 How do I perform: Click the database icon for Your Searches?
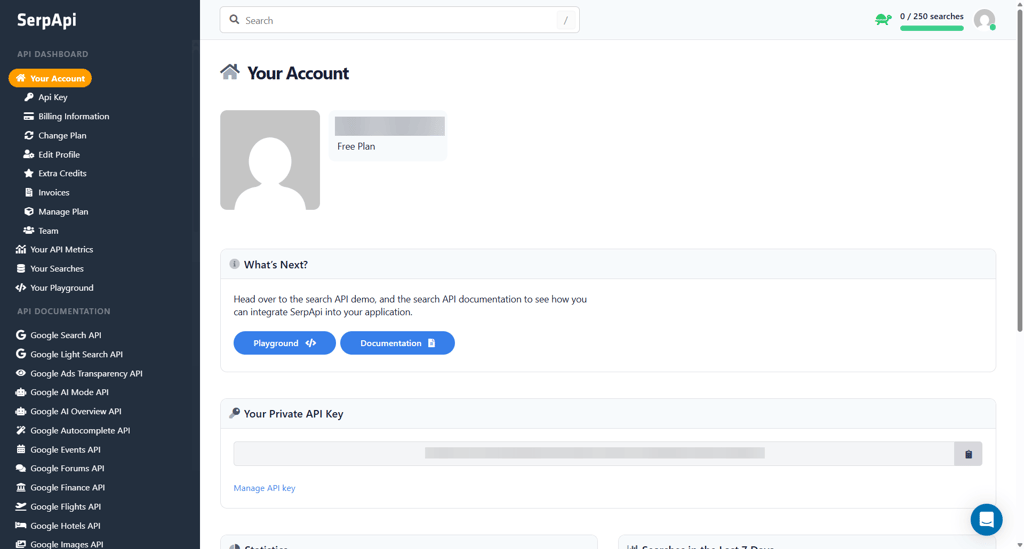pos(21,268)
